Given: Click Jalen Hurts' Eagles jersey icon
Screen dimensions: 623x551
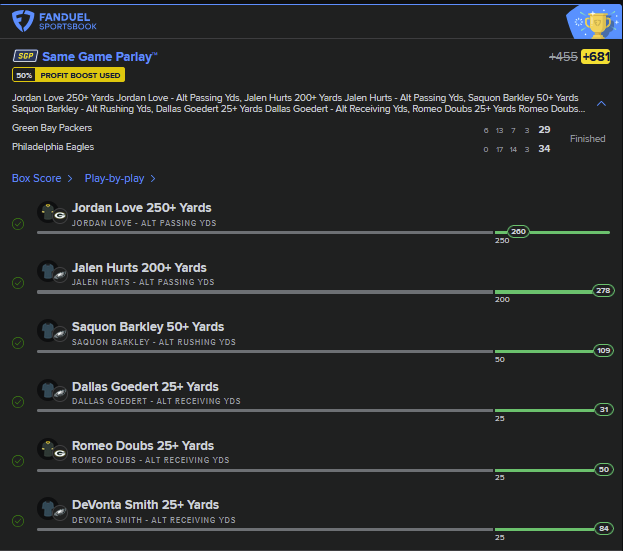Looking at the screenshot, I should (52, 272).
